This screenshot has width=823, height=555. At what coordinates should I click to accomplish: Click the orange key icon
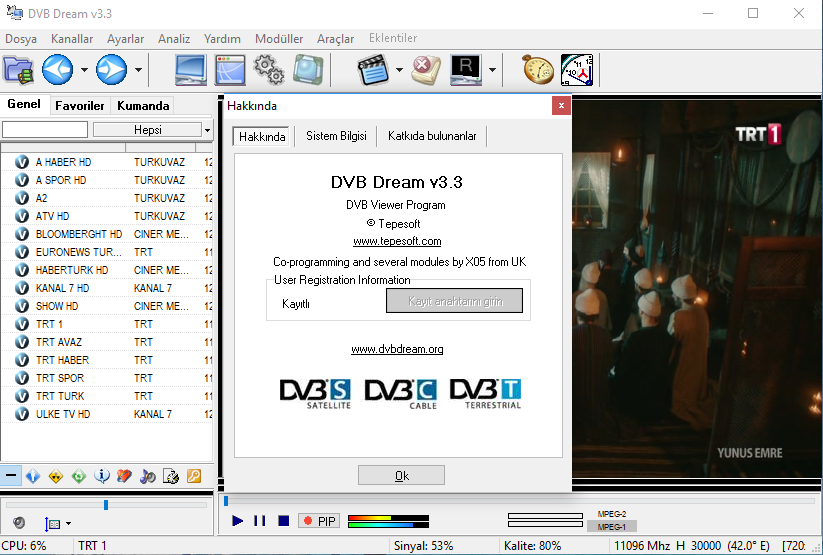[194, 476]
